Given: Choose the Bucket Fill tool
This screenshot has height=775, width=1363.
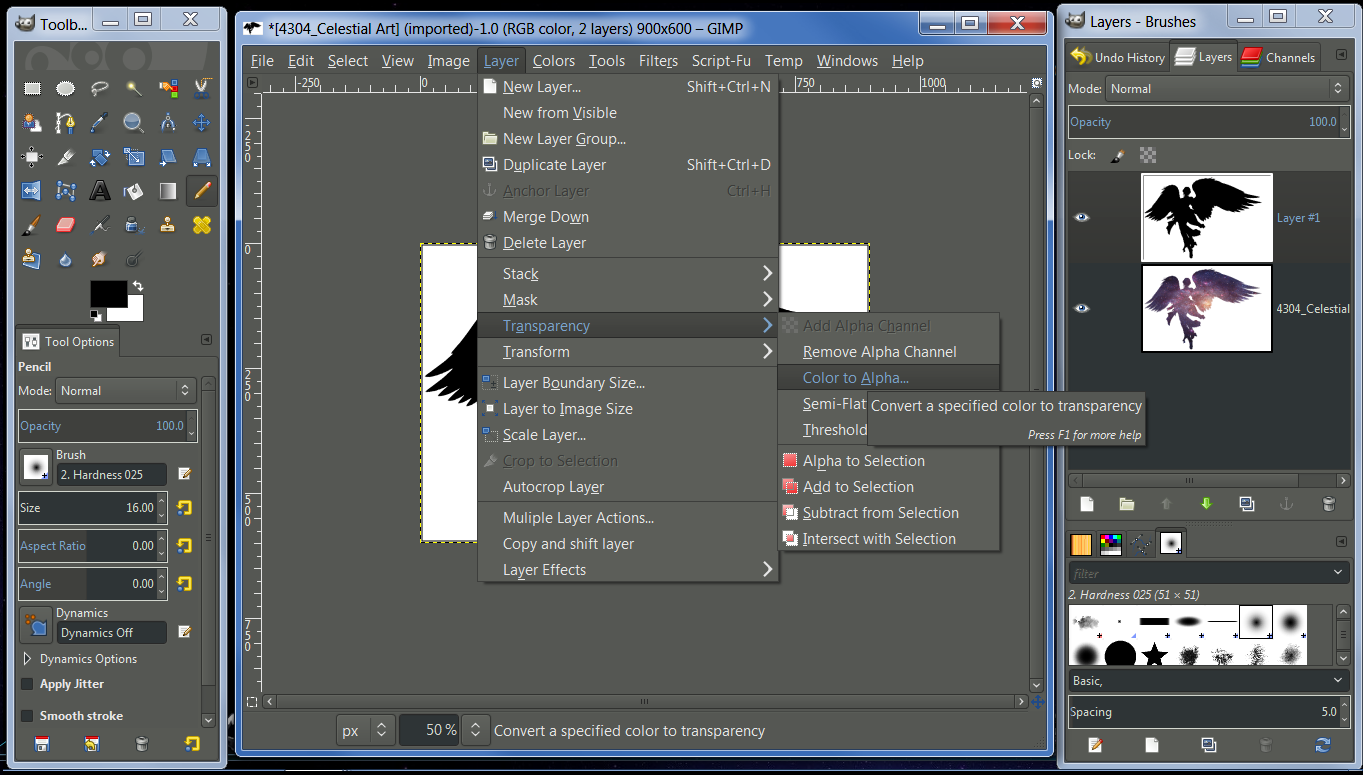Looking at the screenshot, I should (x=134, y=191).
